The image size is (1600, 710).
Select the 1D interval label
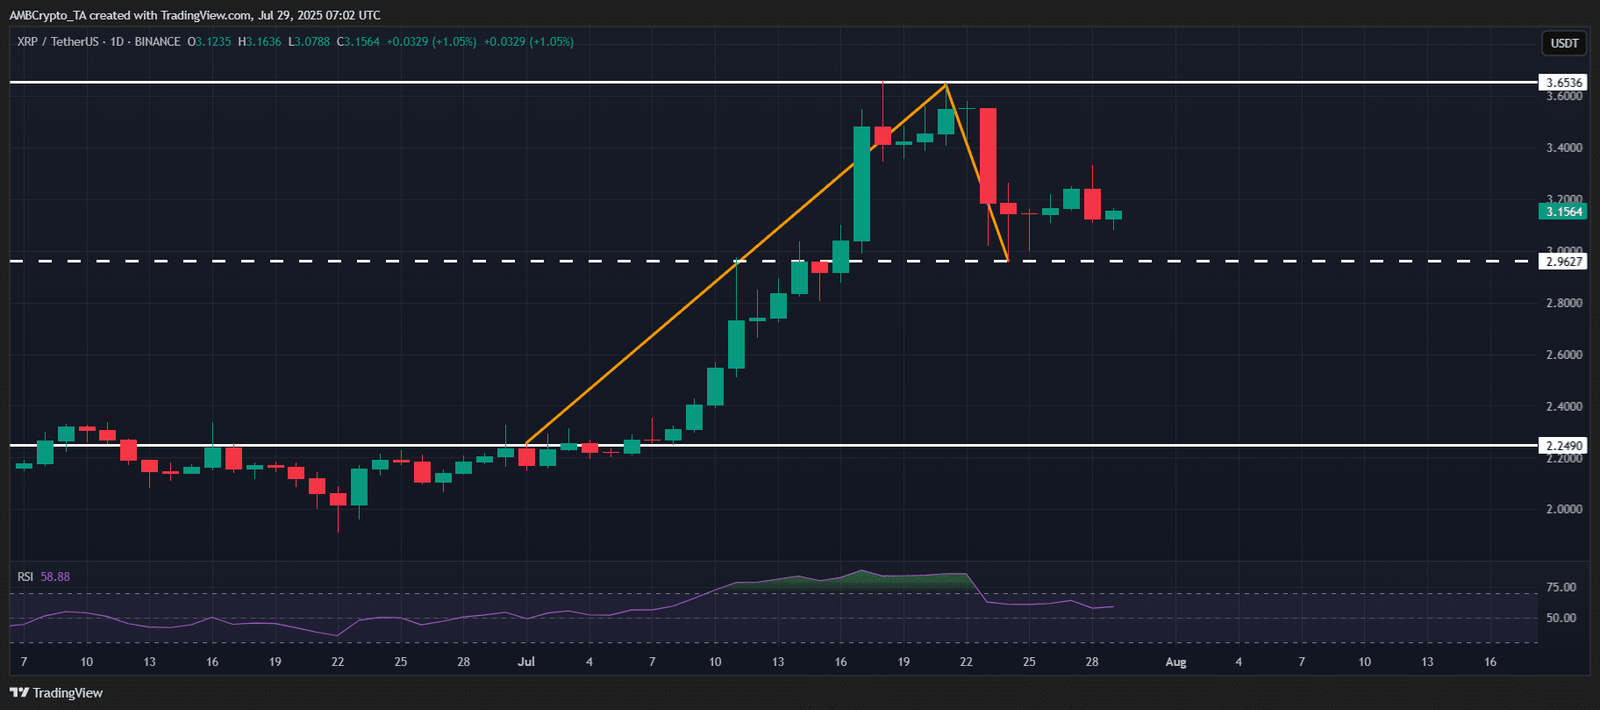[117, 42]
